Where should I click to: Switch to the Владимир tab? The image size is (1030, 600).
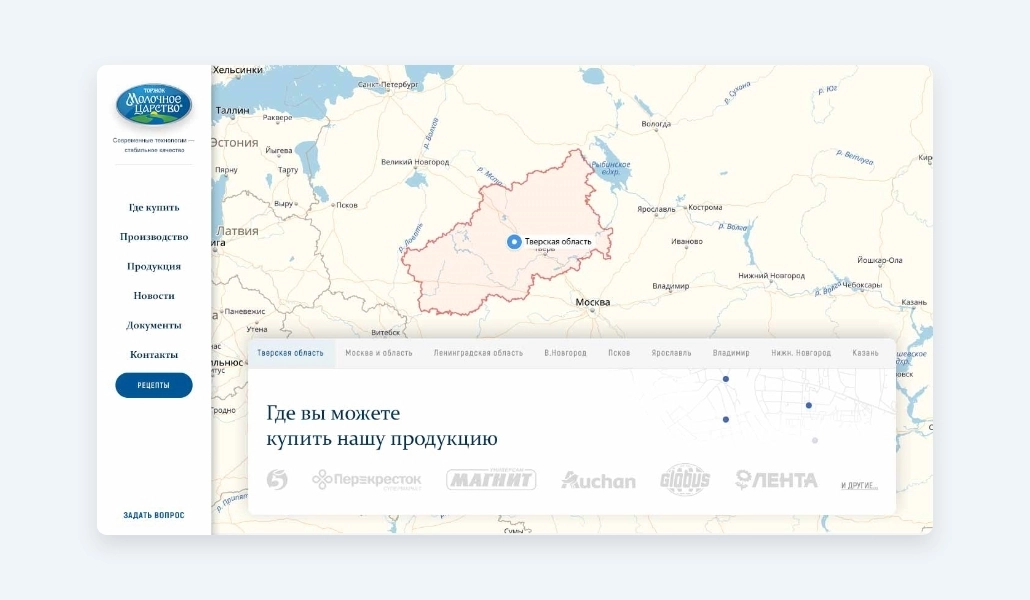point(731,353)
